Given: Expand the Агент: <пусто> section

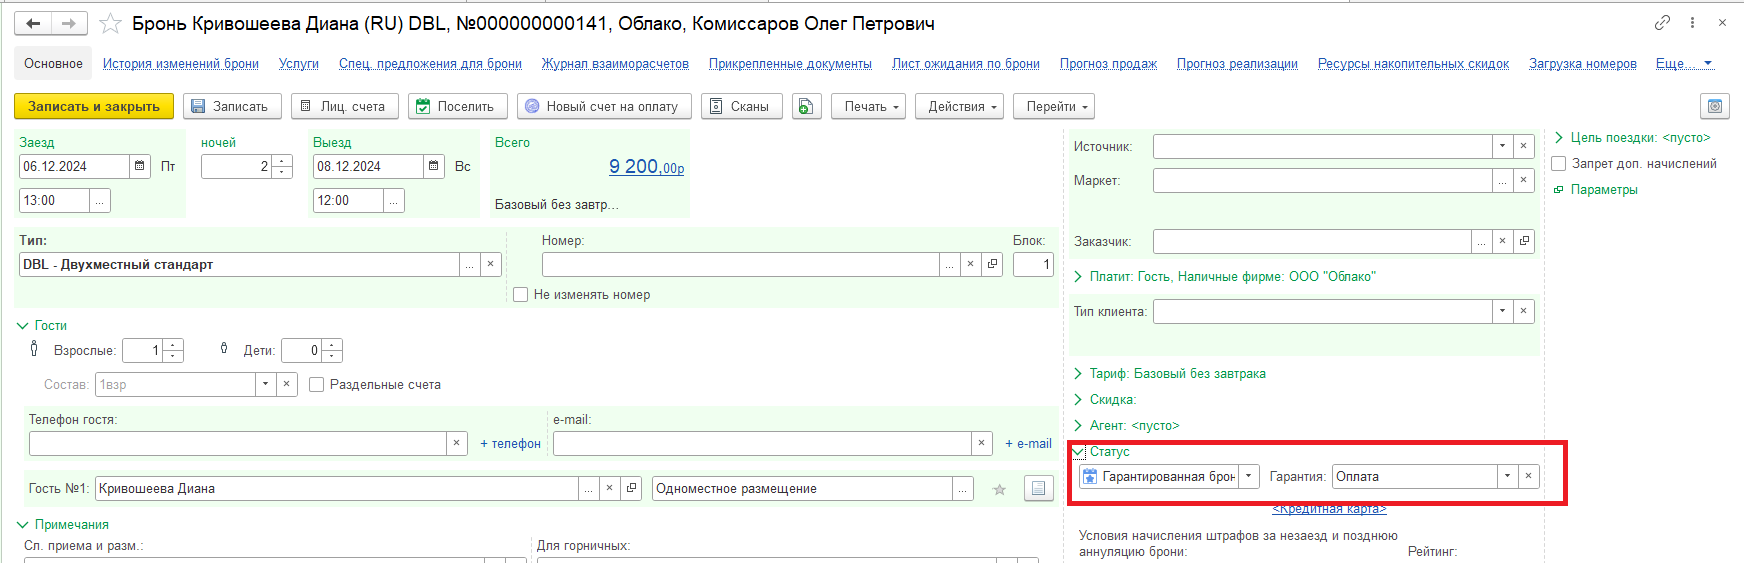Looking at the screenshot, I should (x=1078, y=425).
